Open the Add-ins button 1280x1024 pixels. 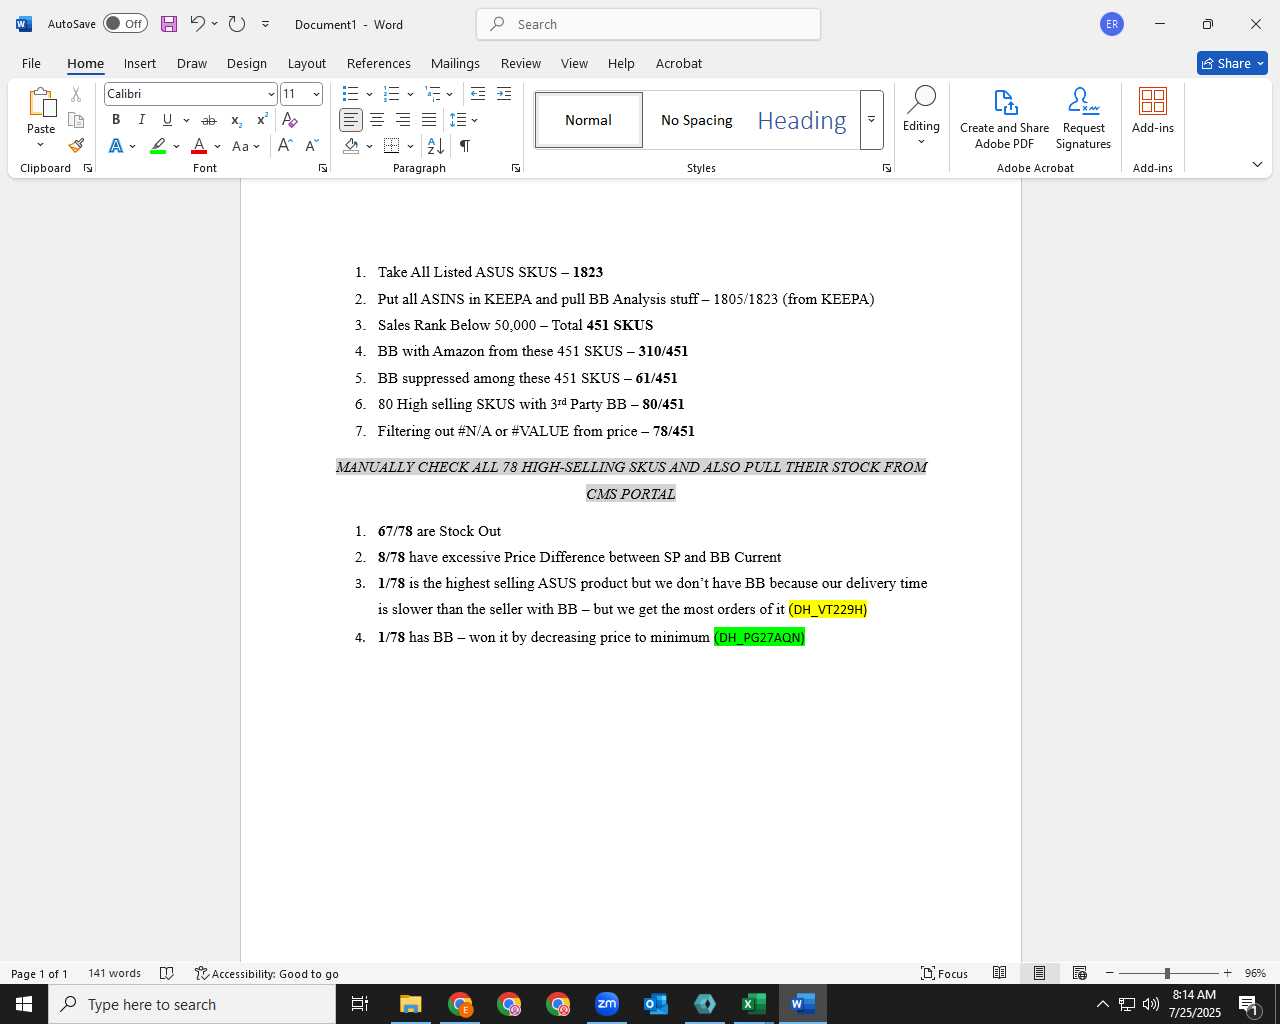pyautogui.click(x=1153, y=111)
